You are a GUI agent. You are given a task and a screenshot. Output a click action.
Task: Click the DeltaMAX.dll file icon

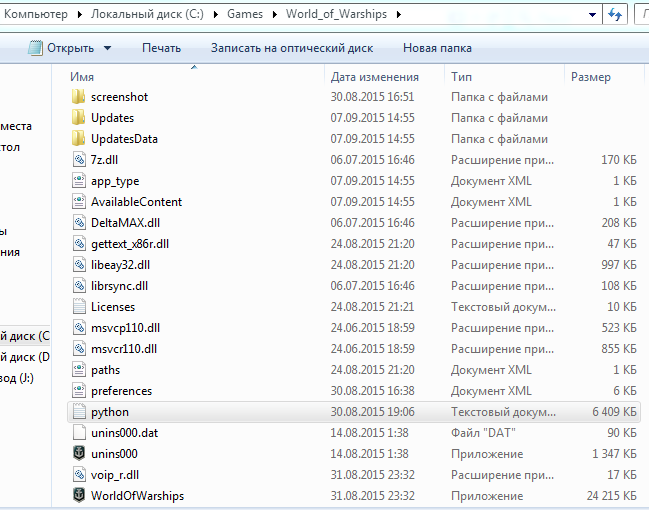click(79, 223)
